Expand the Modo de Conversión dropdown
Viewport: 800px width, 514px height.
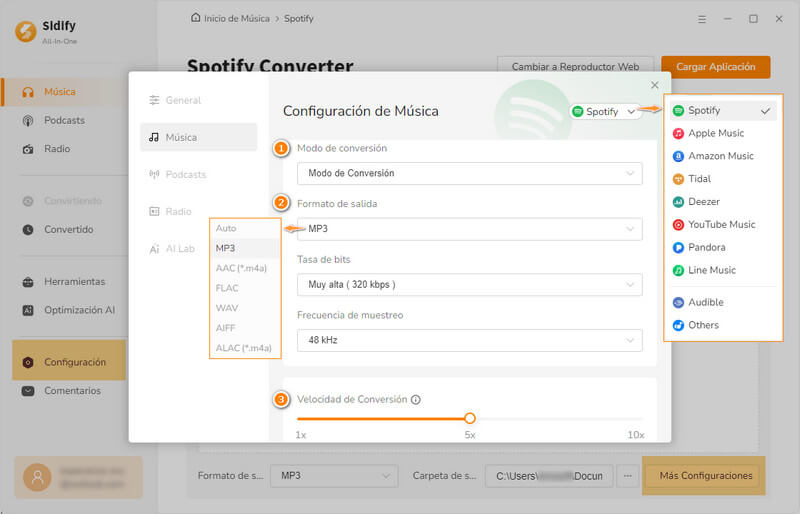[469, 174]
